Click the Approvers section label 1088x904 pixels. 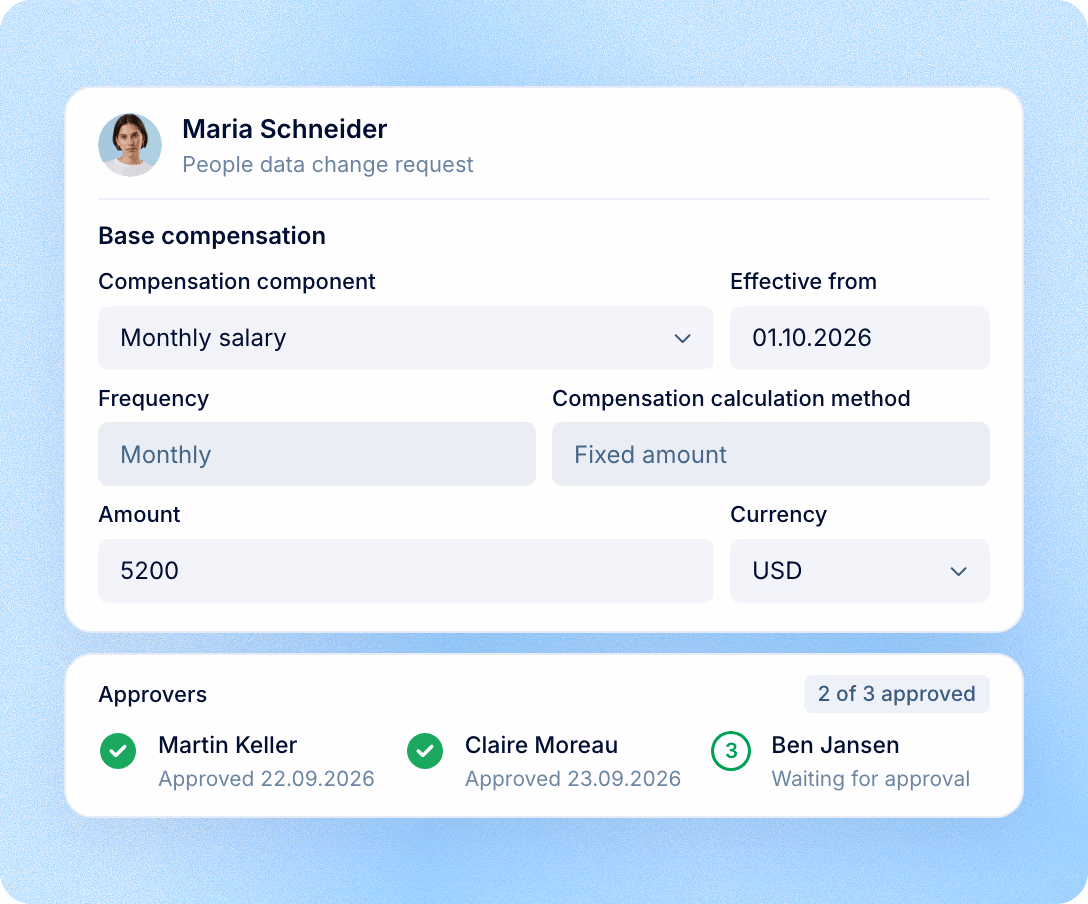(153, 694)
